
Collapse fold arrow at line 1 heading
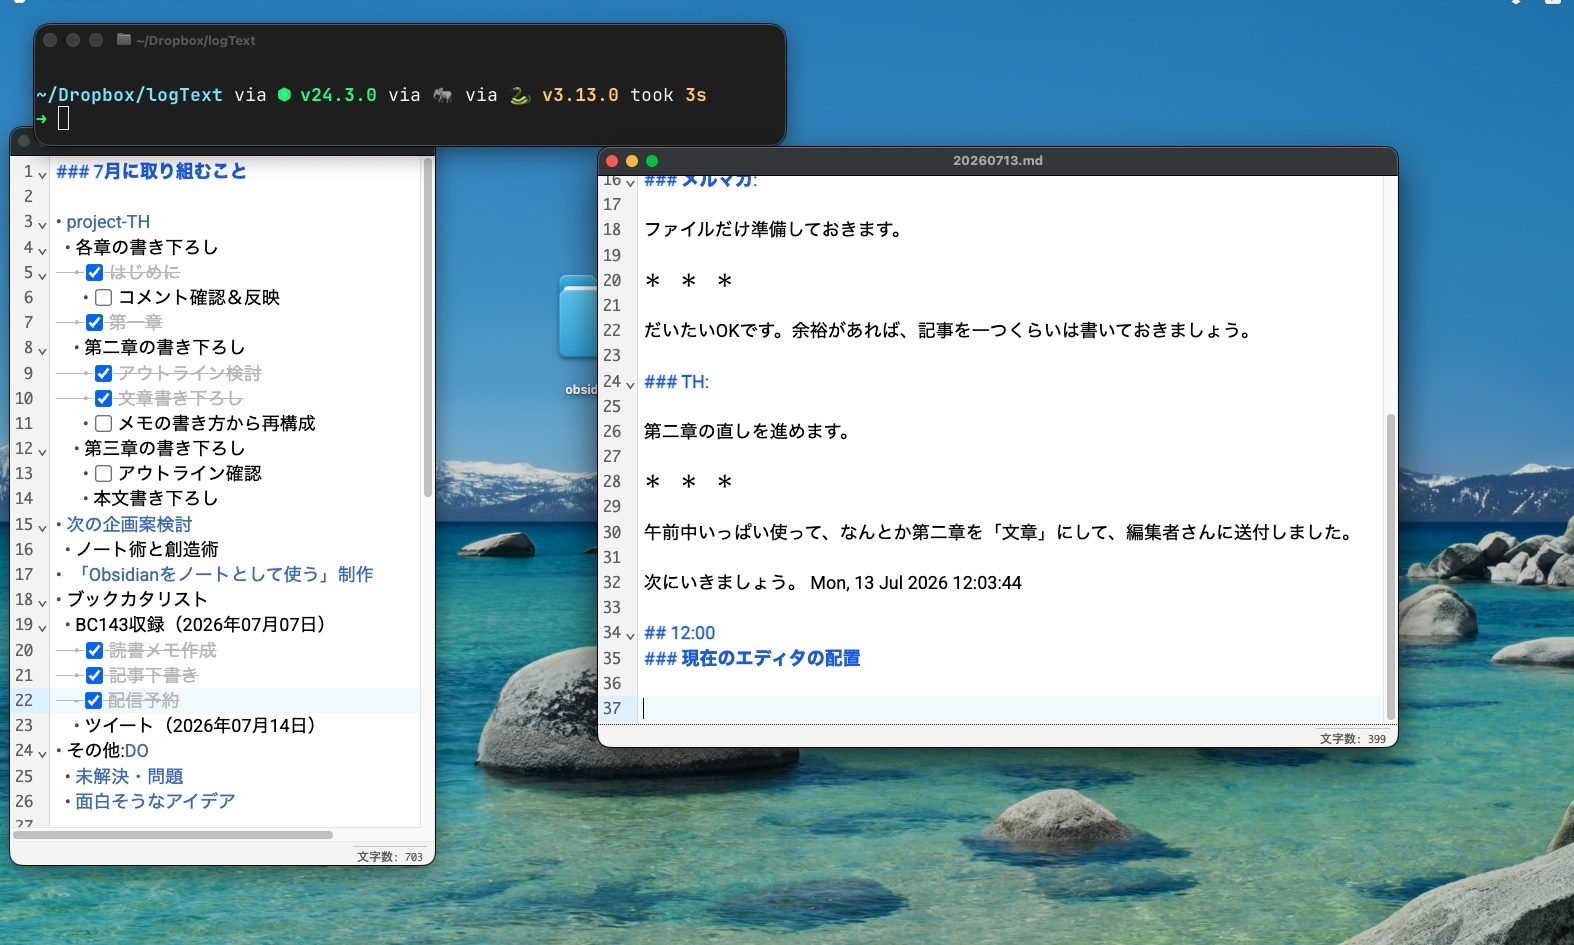tap(43, 174)
